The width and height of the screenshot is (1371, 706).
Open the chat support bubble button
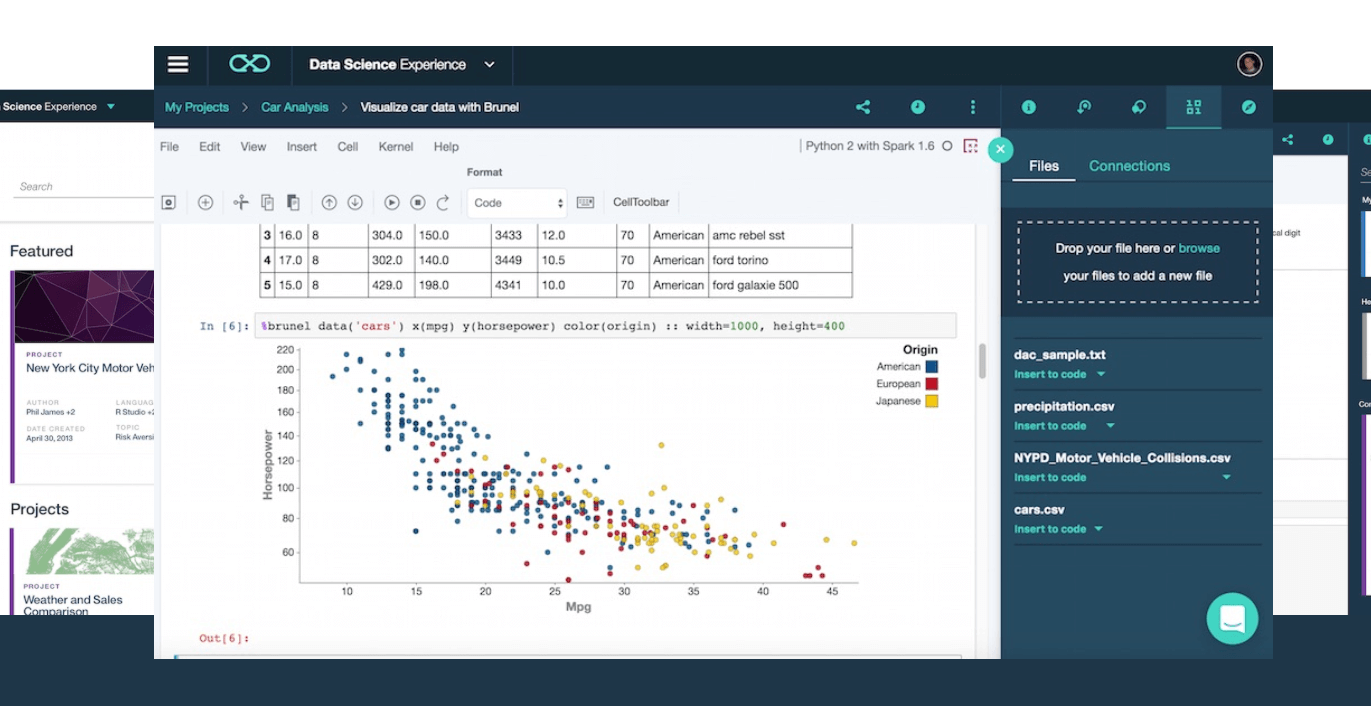(x=1232, y=618)
